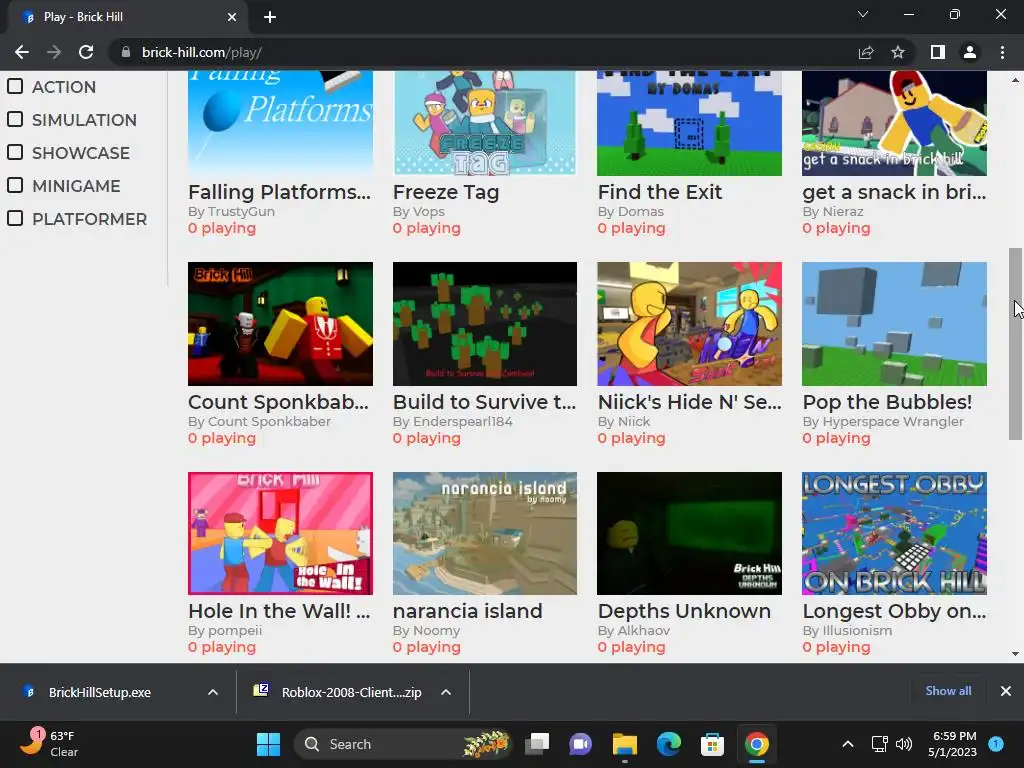This screenshot has height=768, width=1024.
Task: Check the SHOWCASE genre filter
Action: (x=15, y=152)
